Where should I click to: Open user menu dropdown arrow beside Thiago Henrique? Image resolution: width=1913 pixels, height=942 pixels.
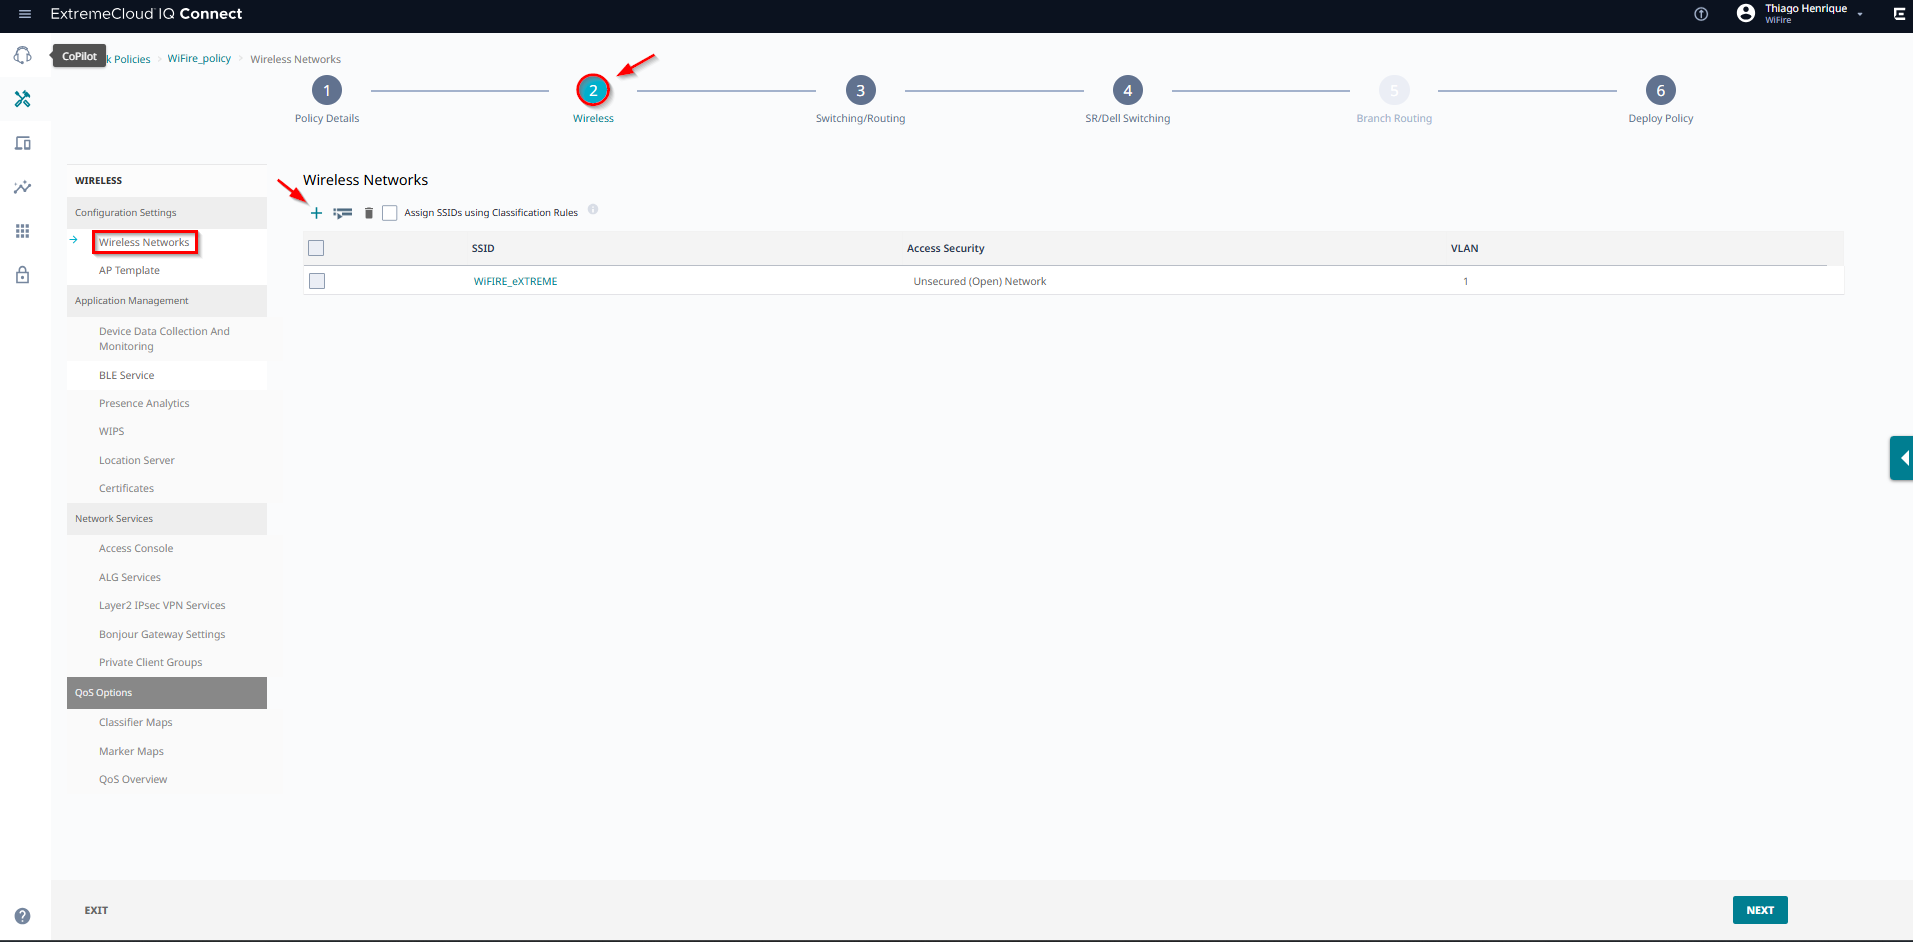point(1860,14)
